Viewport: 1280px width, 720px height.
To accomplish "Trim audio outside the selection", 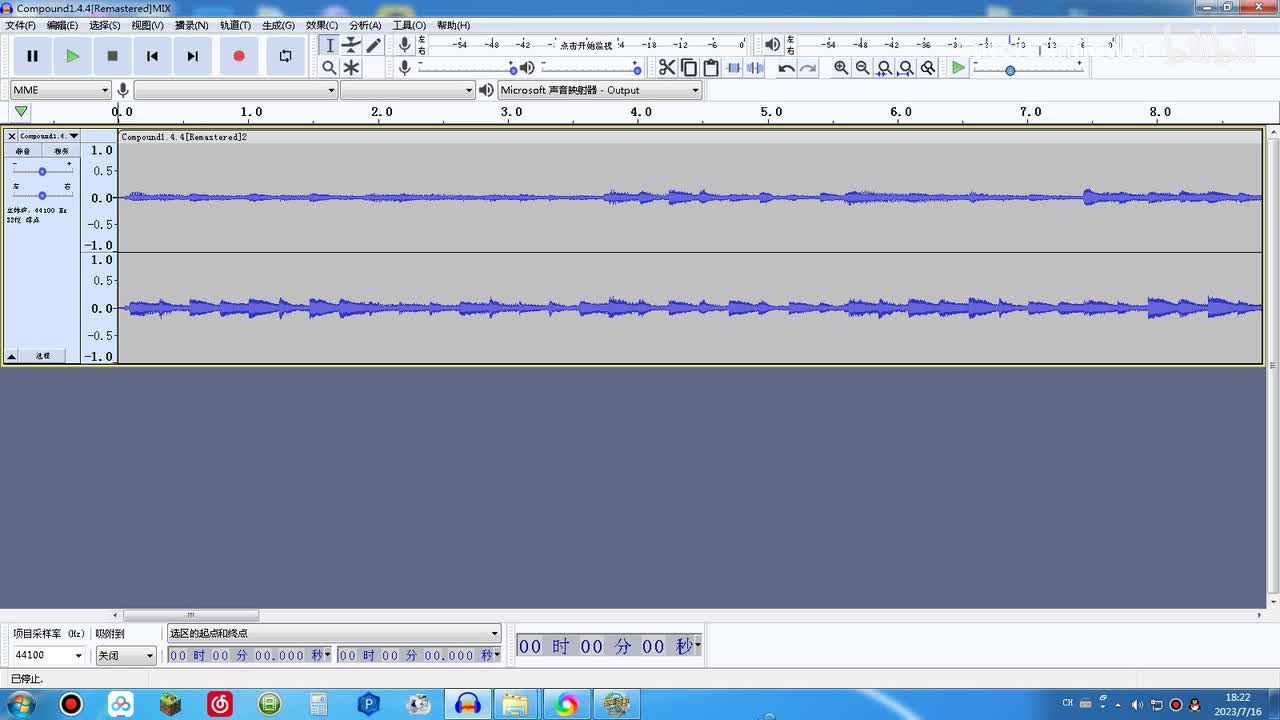I will coord(733,67).
